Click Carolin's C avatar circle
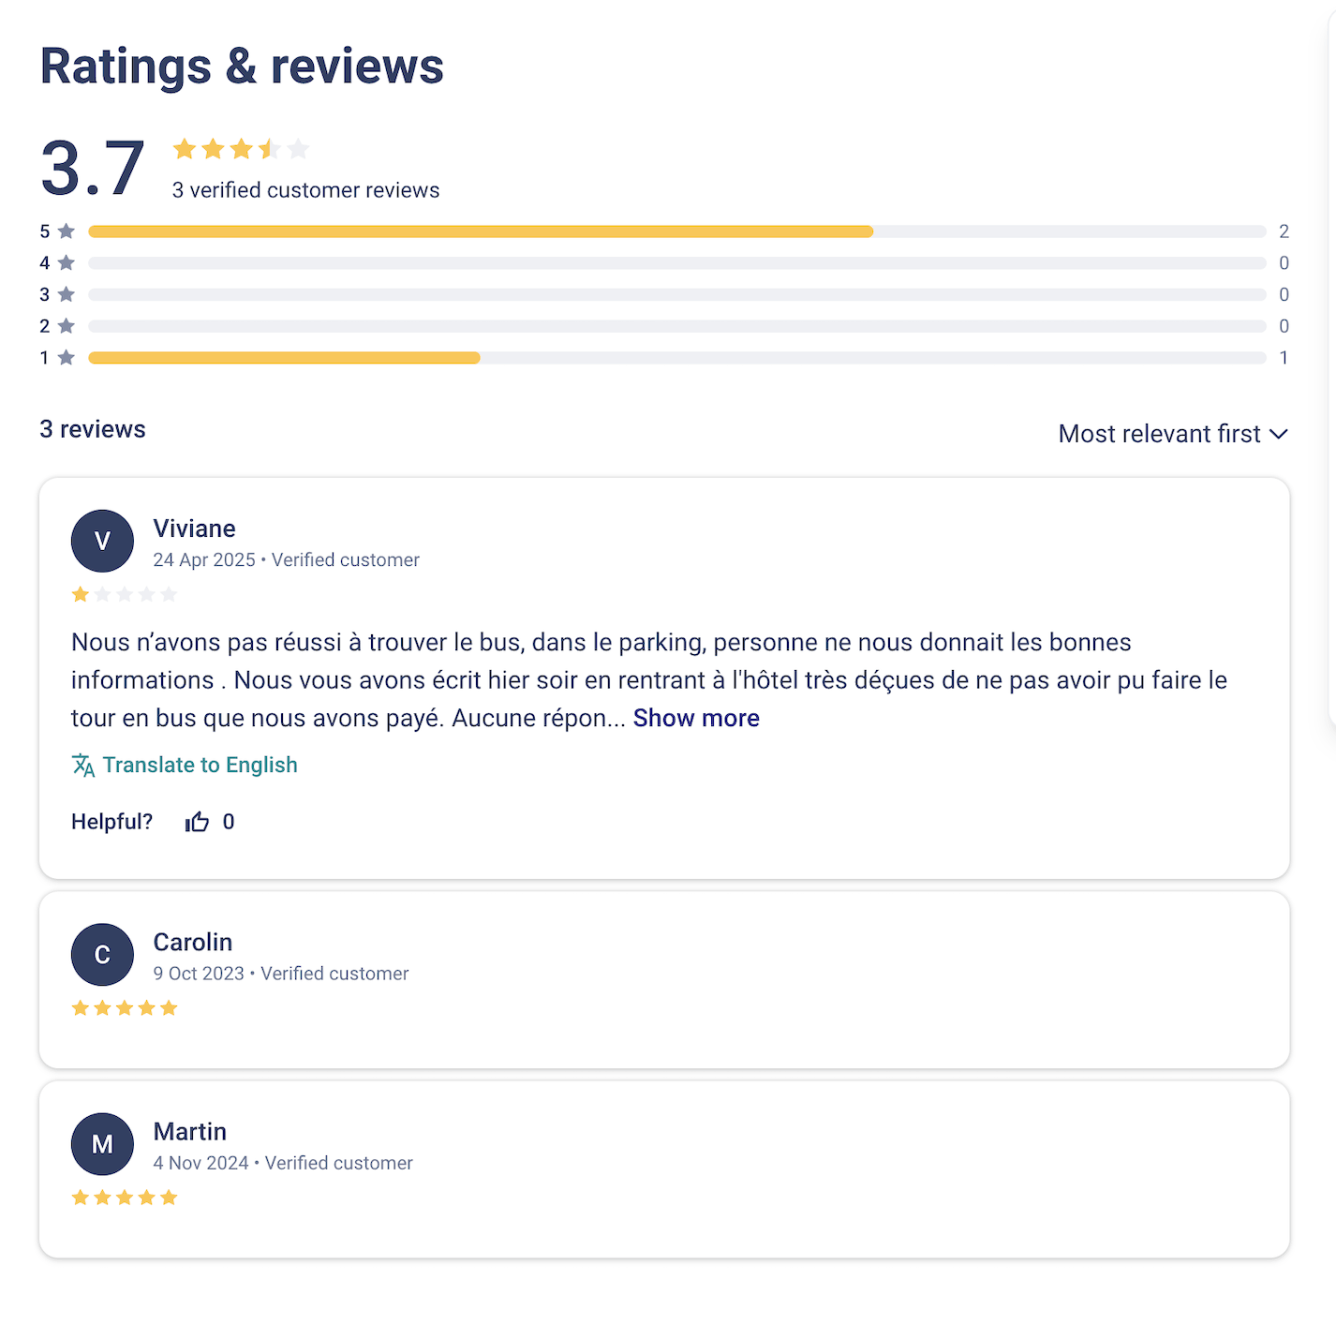The height and width of the screenshot is (1325, 1336). point(102,955)
